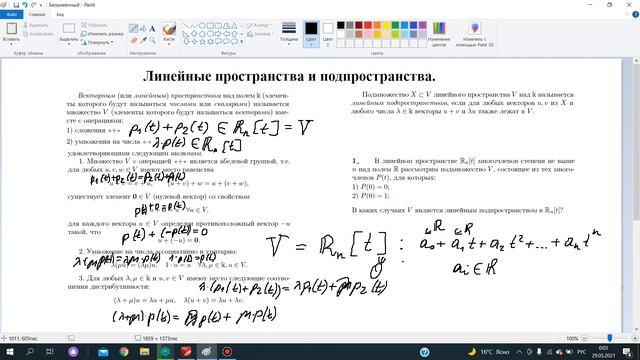Open the File (Файл) menu
This screenshot has width=640, height=360.
coord(11,15)
